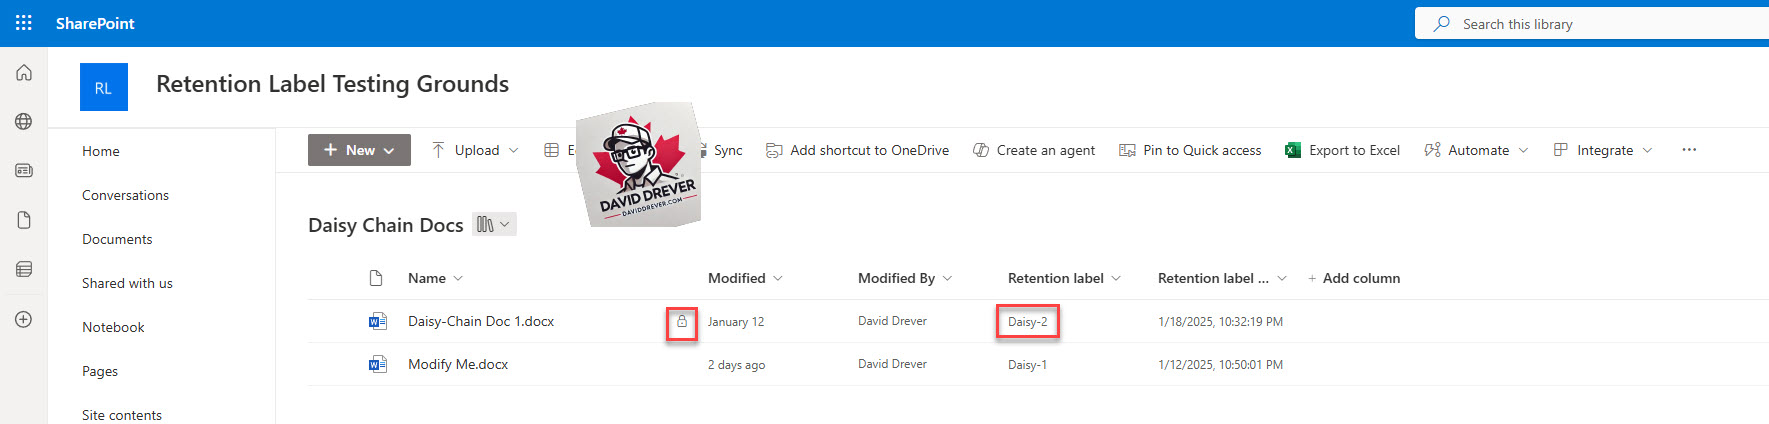Click January 12 modified date cell
Viewport: 1769px width, 424px height.
point(736,322)
